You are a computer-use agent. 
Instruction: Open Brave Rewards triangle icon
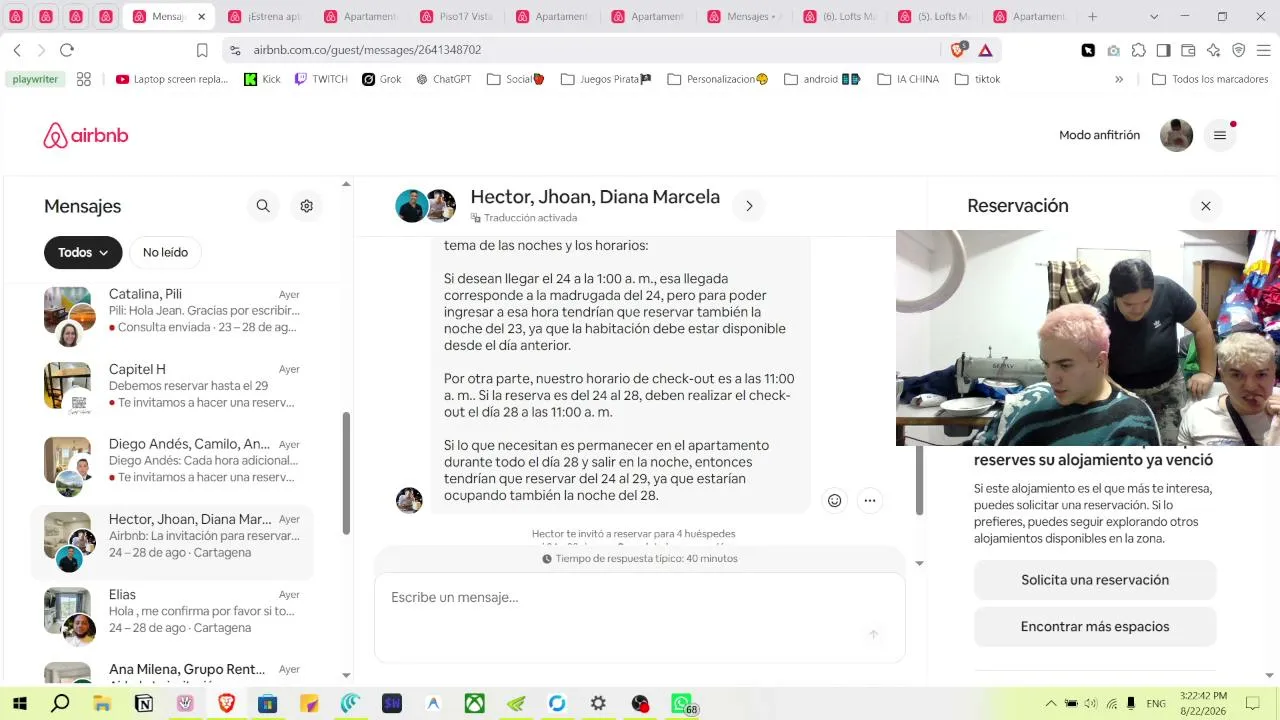pos(985,50)
